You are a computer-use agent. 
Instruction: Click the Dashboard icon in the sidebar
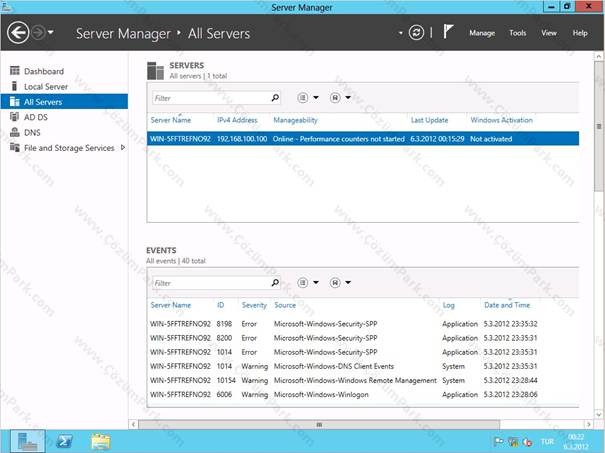[15, 71]
